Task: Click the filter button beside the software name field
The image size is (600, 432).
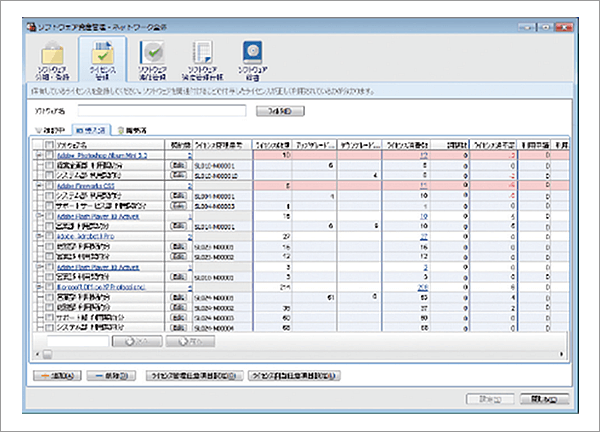Action: [x=279, y=111]
